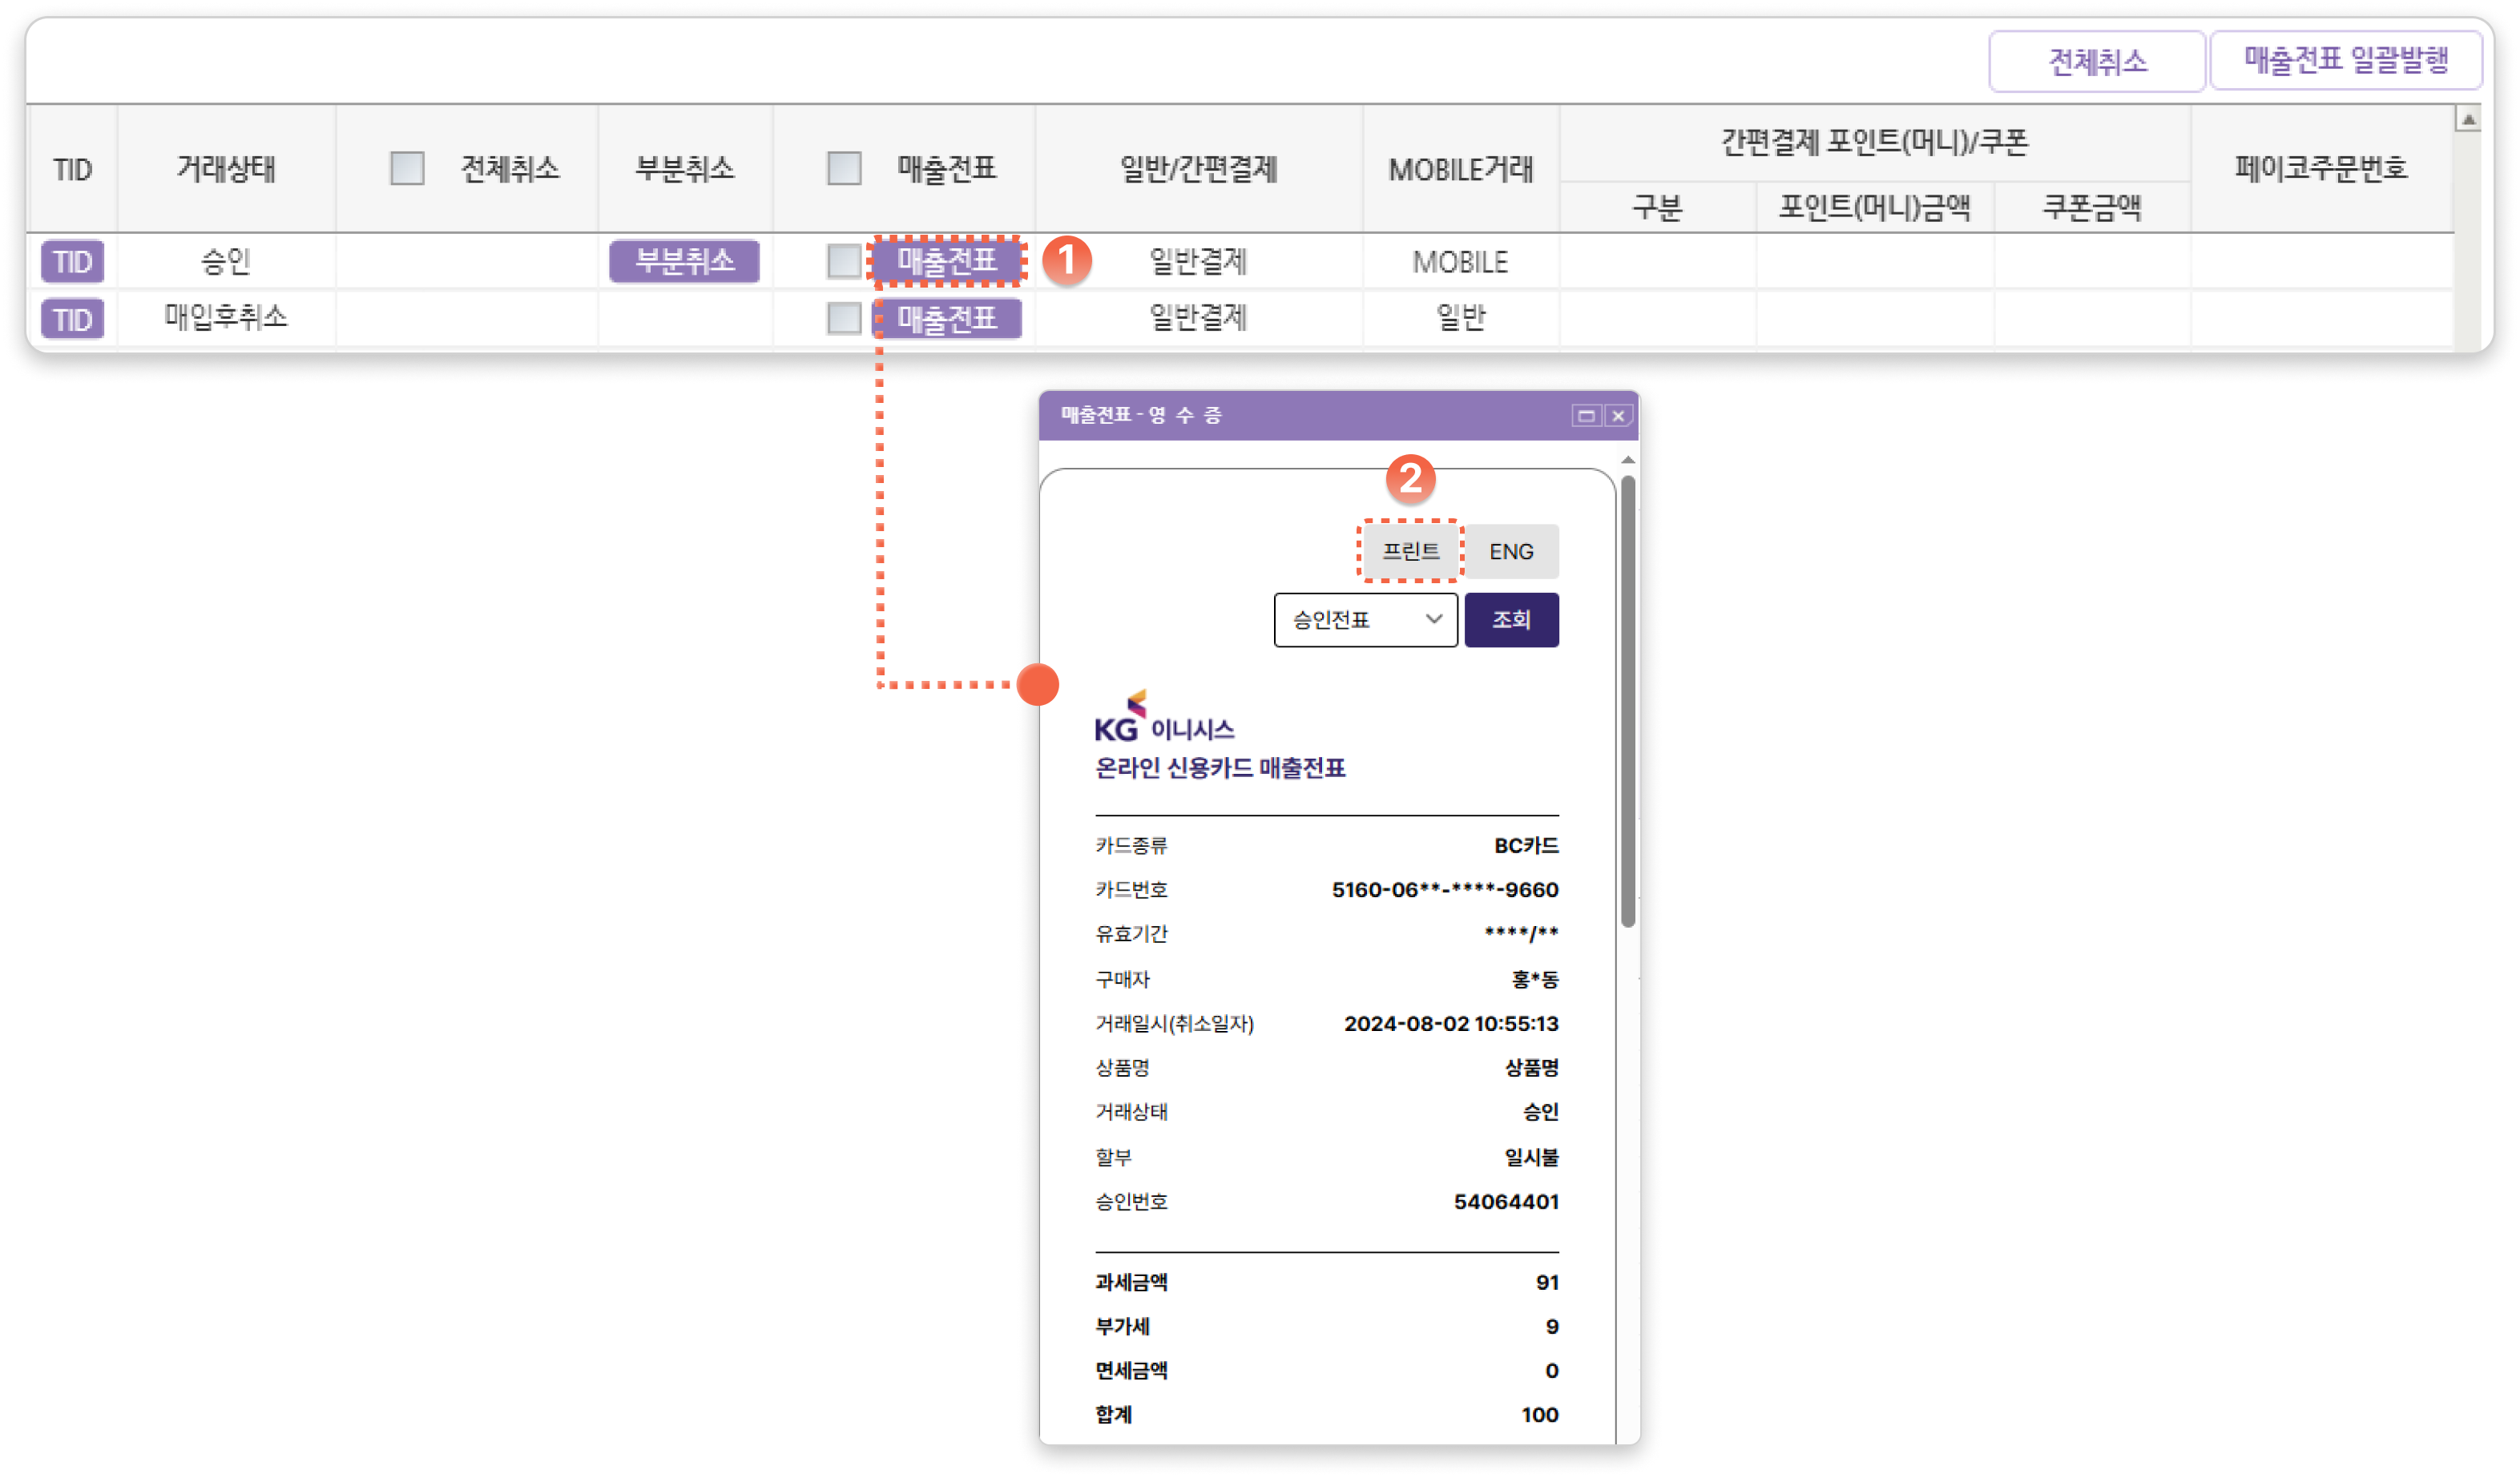Click approval number 54064401
The height and width of the screenshot is (1478, 2520).
pyautogui.click(x=1506, y=1201)
